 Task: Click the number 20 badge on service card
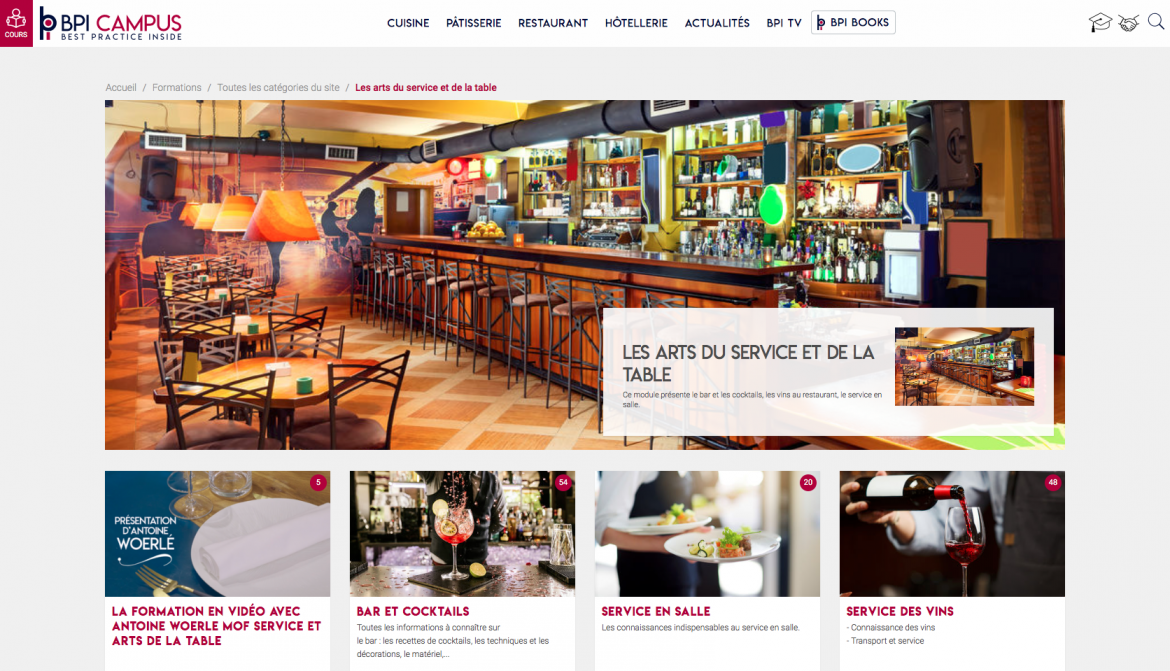point(808,482)
